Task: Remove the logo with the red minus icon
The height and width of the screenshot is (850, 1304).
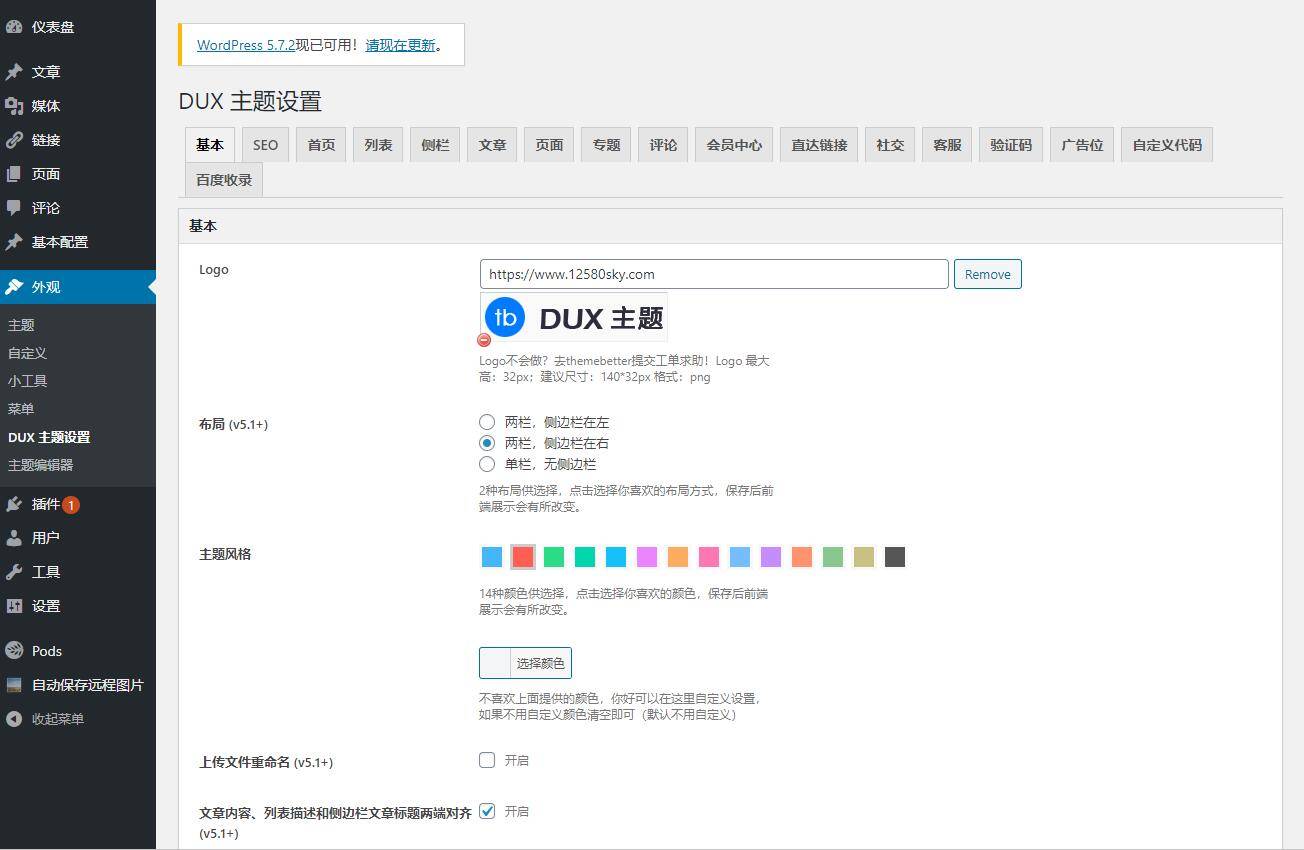Action: pyautogui.click(x=485, y=339)
